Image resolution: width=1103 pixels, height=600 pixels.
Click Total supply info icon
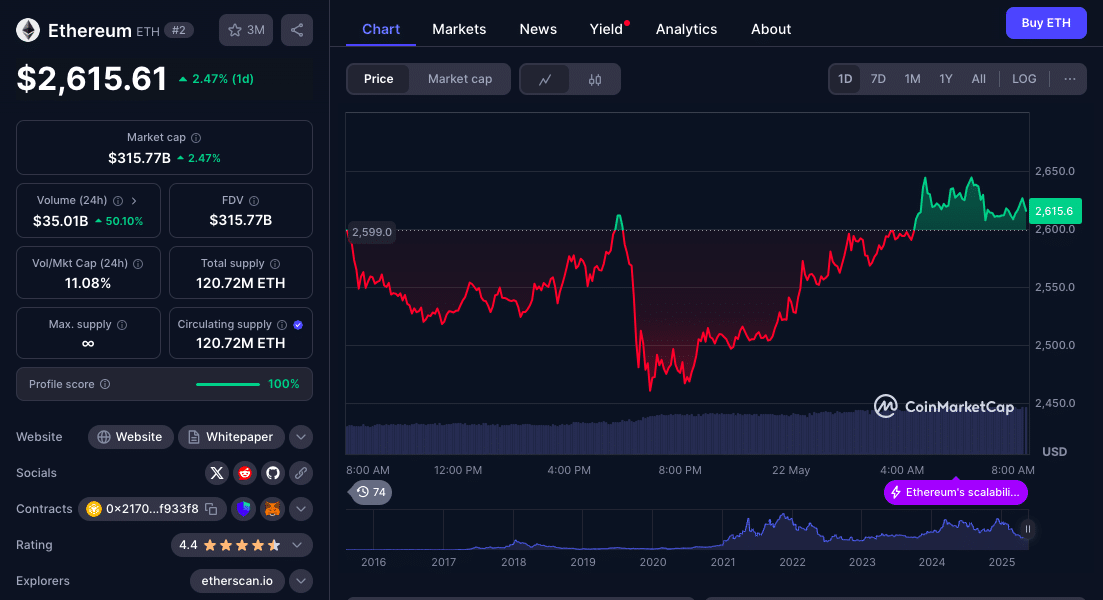[x=275, y=264]
